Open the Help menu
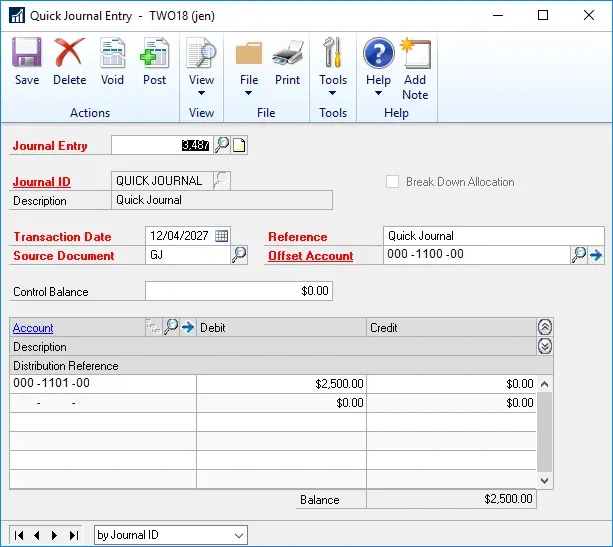The image size is (613, 547). (x=378, y=68)
